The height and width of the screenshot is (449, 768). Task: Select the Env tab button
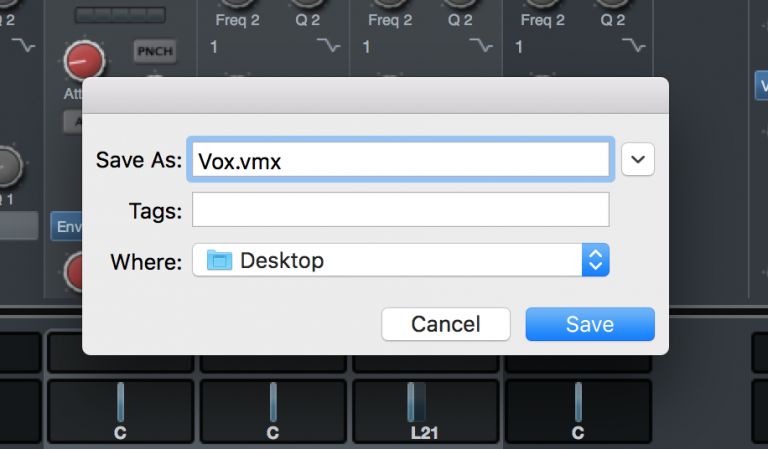coord(67,226)
